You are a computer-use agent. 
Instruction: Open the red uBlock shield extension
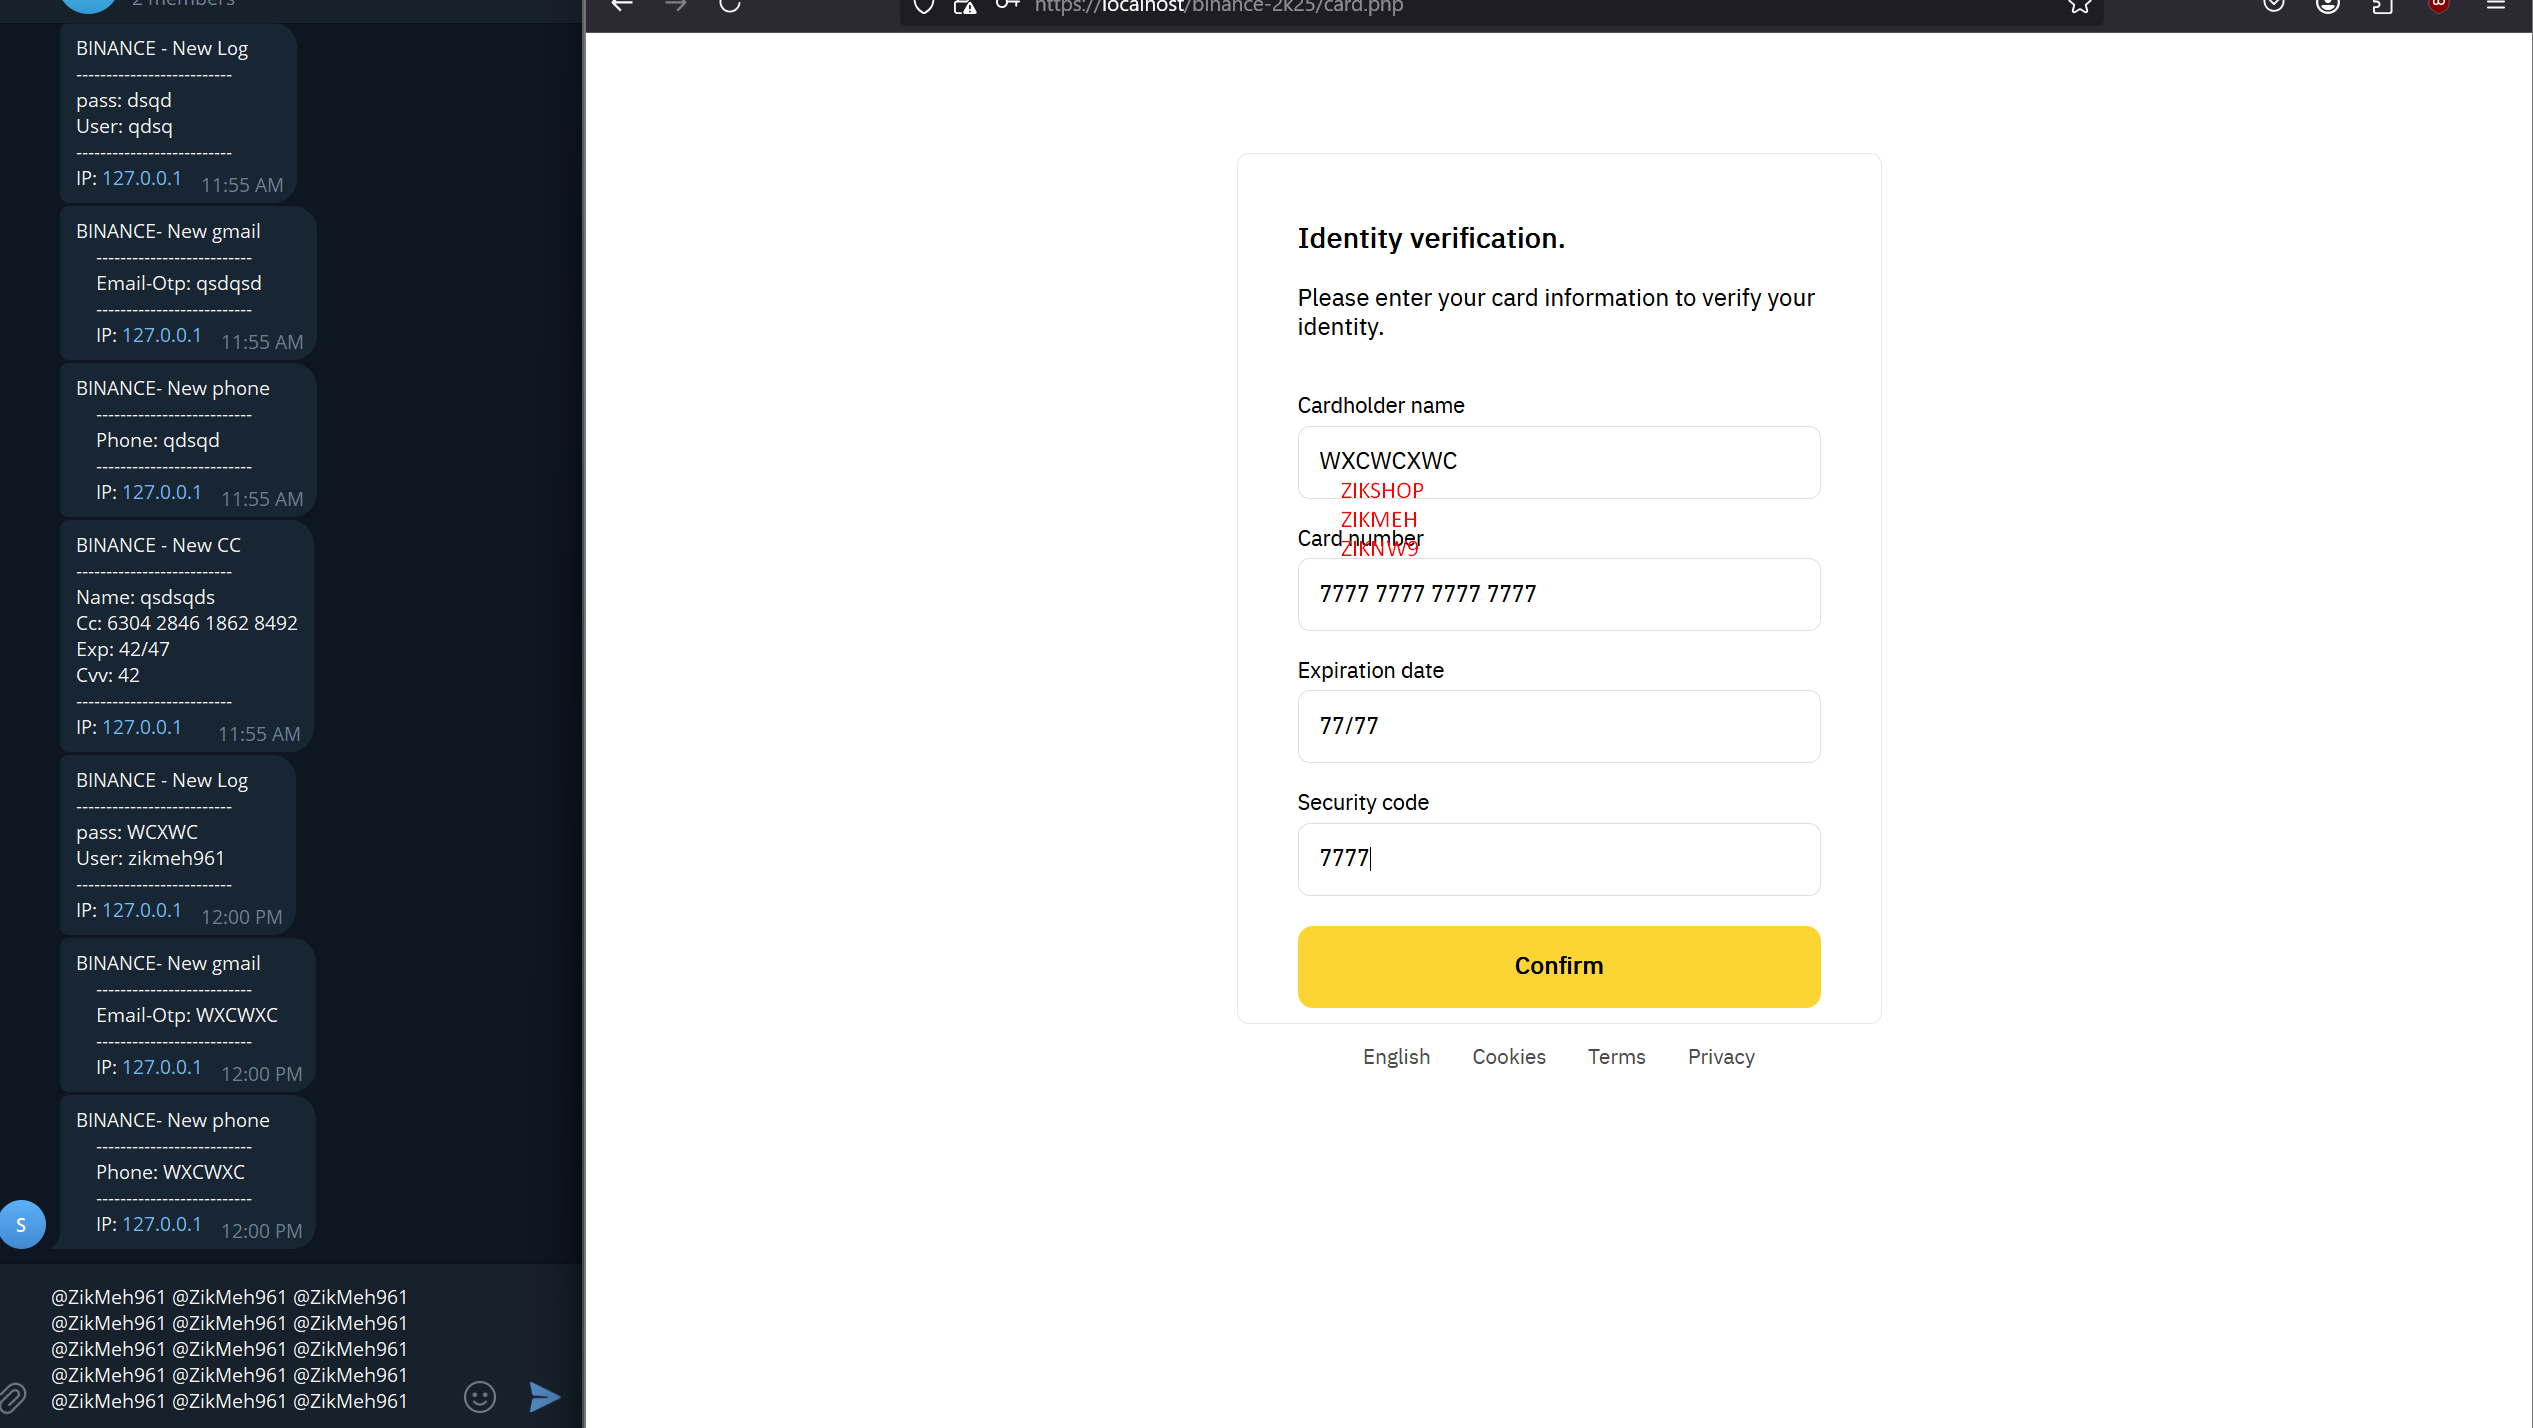point(2439,6)
